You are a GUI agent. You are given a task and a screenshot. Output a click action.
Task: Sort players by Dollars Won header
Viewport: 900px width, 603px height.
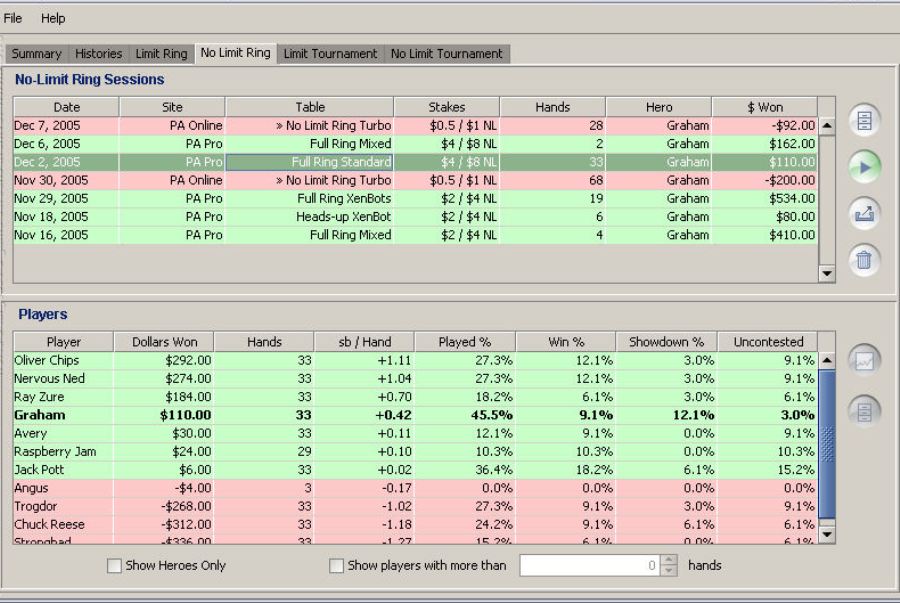[164, 342]
